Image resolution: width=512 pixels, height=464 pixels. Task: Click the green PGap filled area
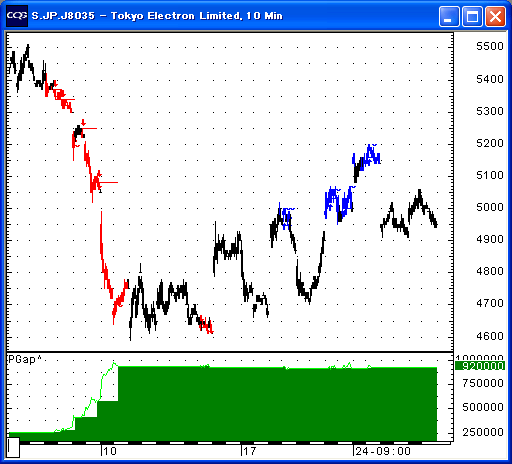click(x=277, y=404)
